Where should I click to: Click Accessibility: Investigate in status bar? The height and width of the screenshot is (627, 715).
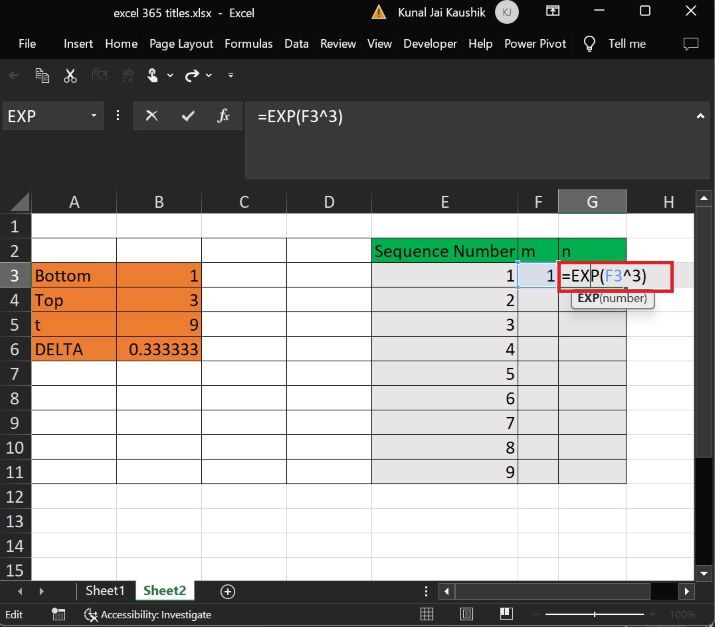point(148,615)
